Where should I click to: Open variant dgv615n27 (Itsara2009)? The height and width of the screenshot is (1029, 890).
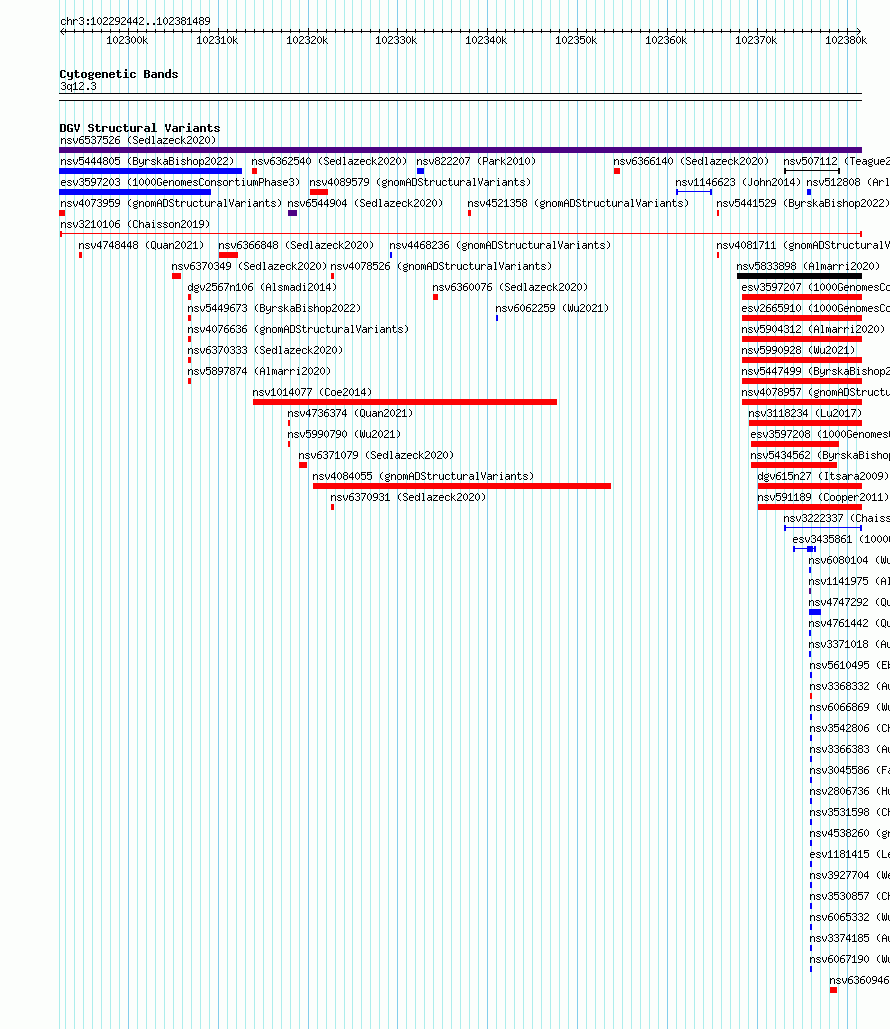click(x=823, y=476)
